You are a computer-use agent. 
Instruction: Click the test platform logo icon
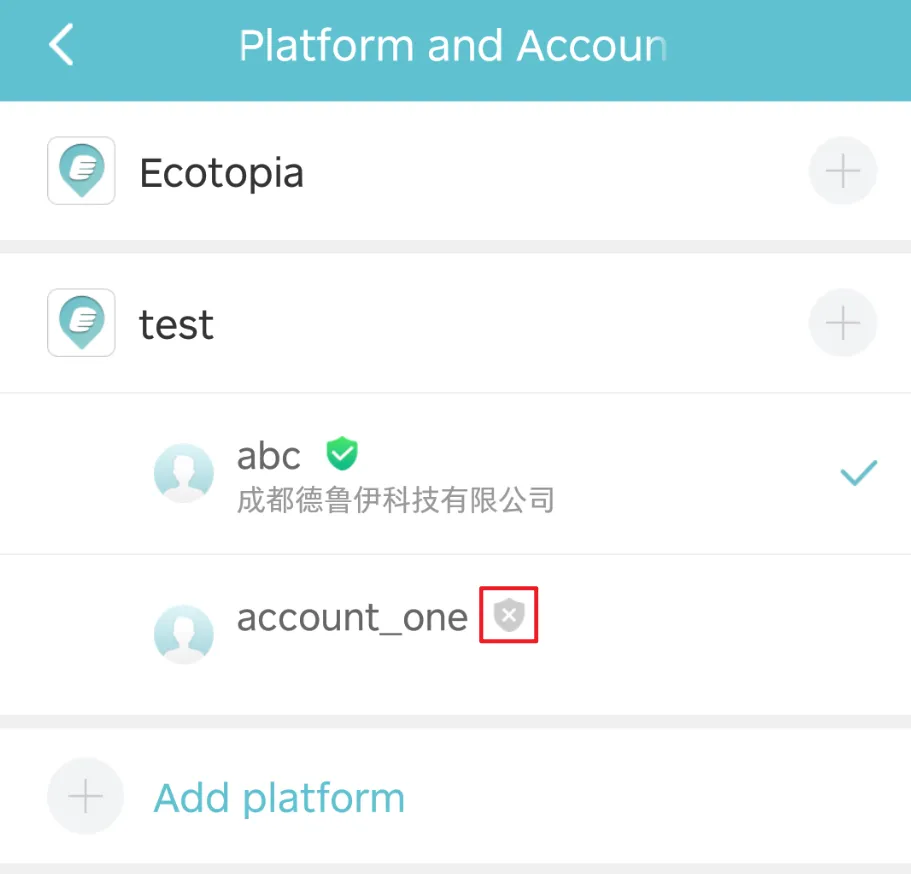click(x=81, y=323)
